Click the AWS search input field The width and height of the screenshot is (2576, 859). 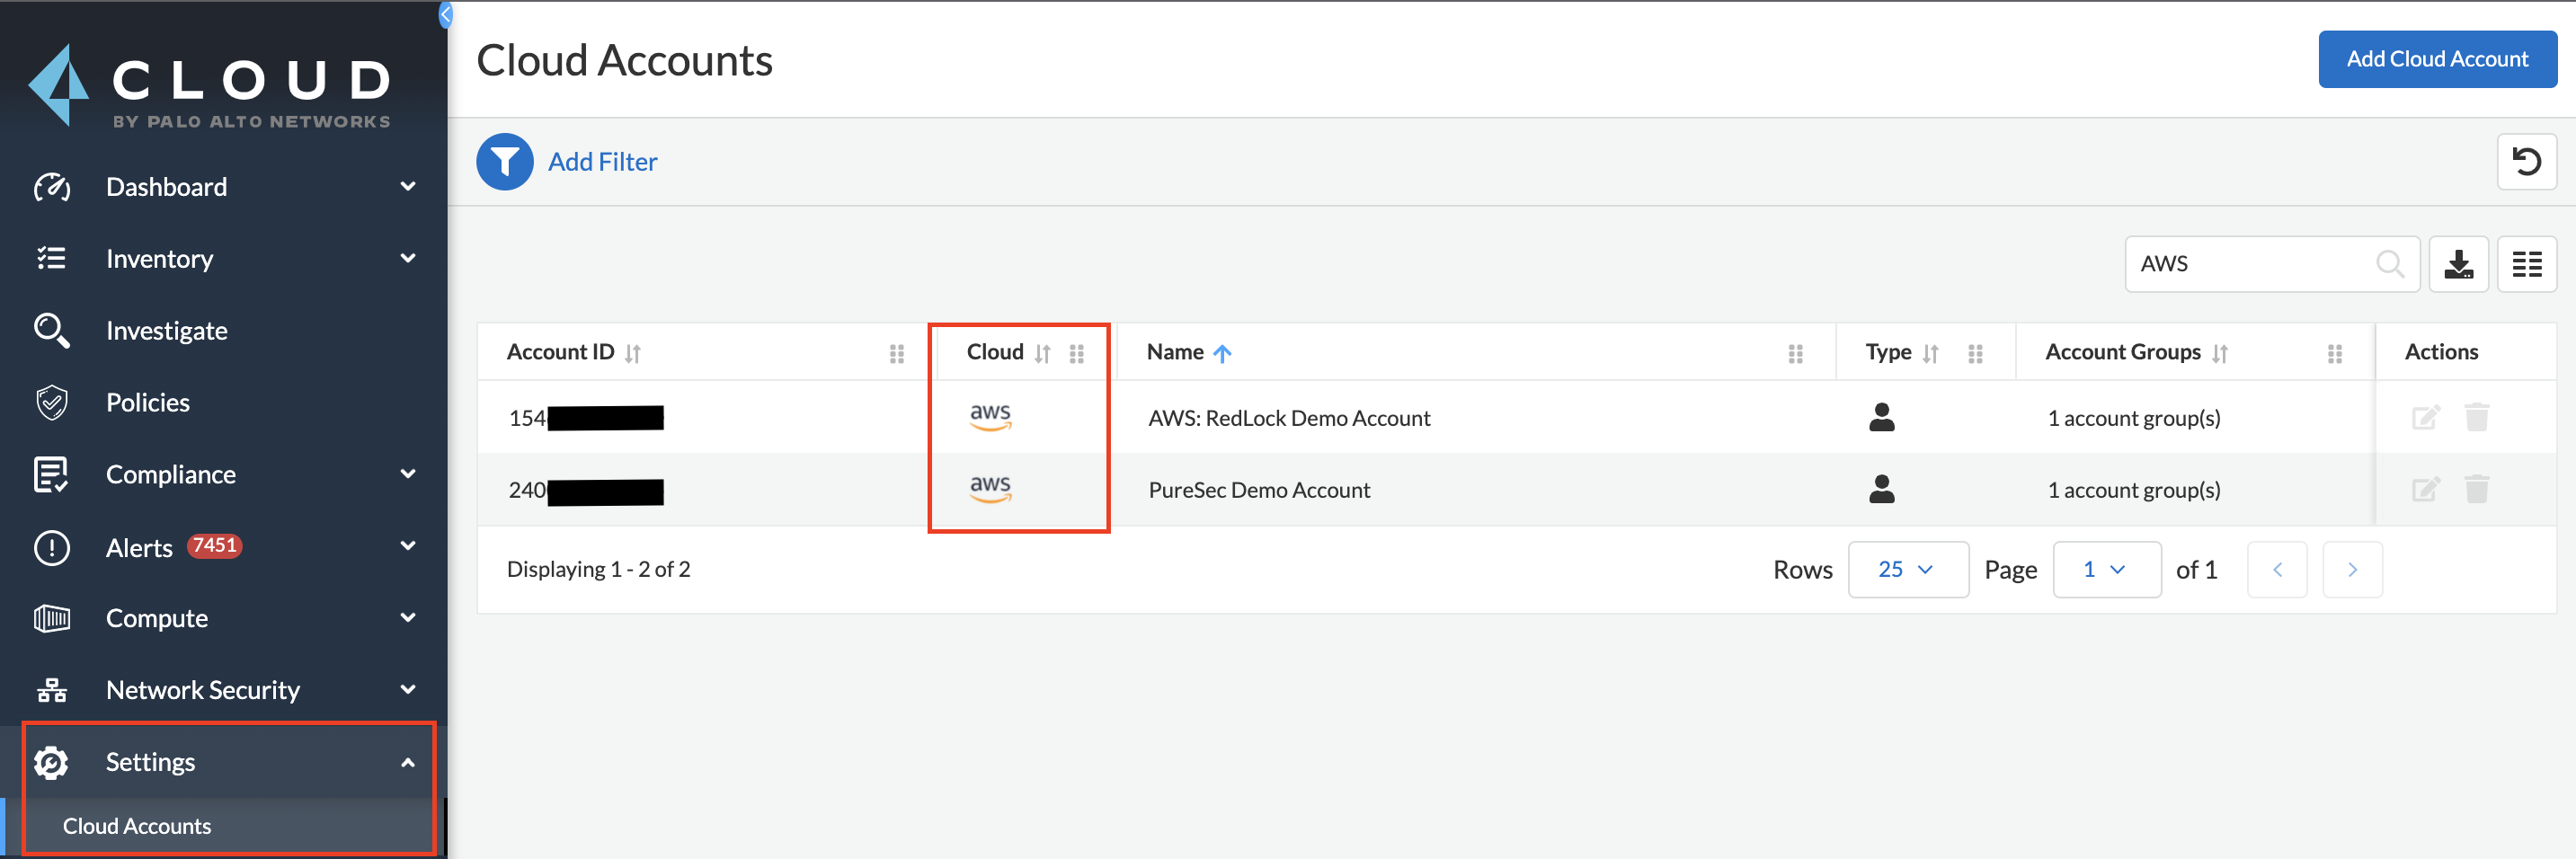pos(2250,264)
